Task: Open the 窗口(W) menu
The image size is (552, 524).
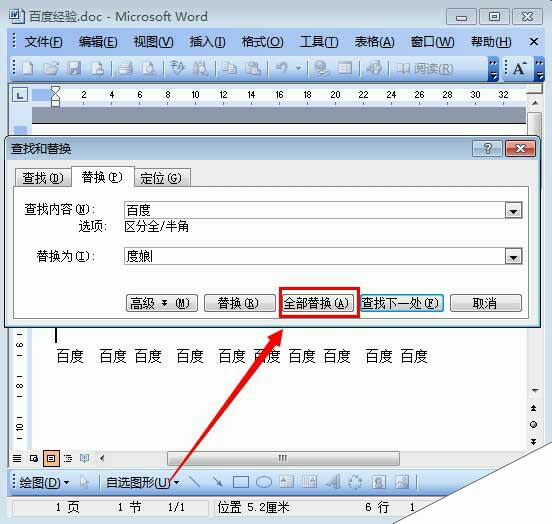Action: pos(432,42)
